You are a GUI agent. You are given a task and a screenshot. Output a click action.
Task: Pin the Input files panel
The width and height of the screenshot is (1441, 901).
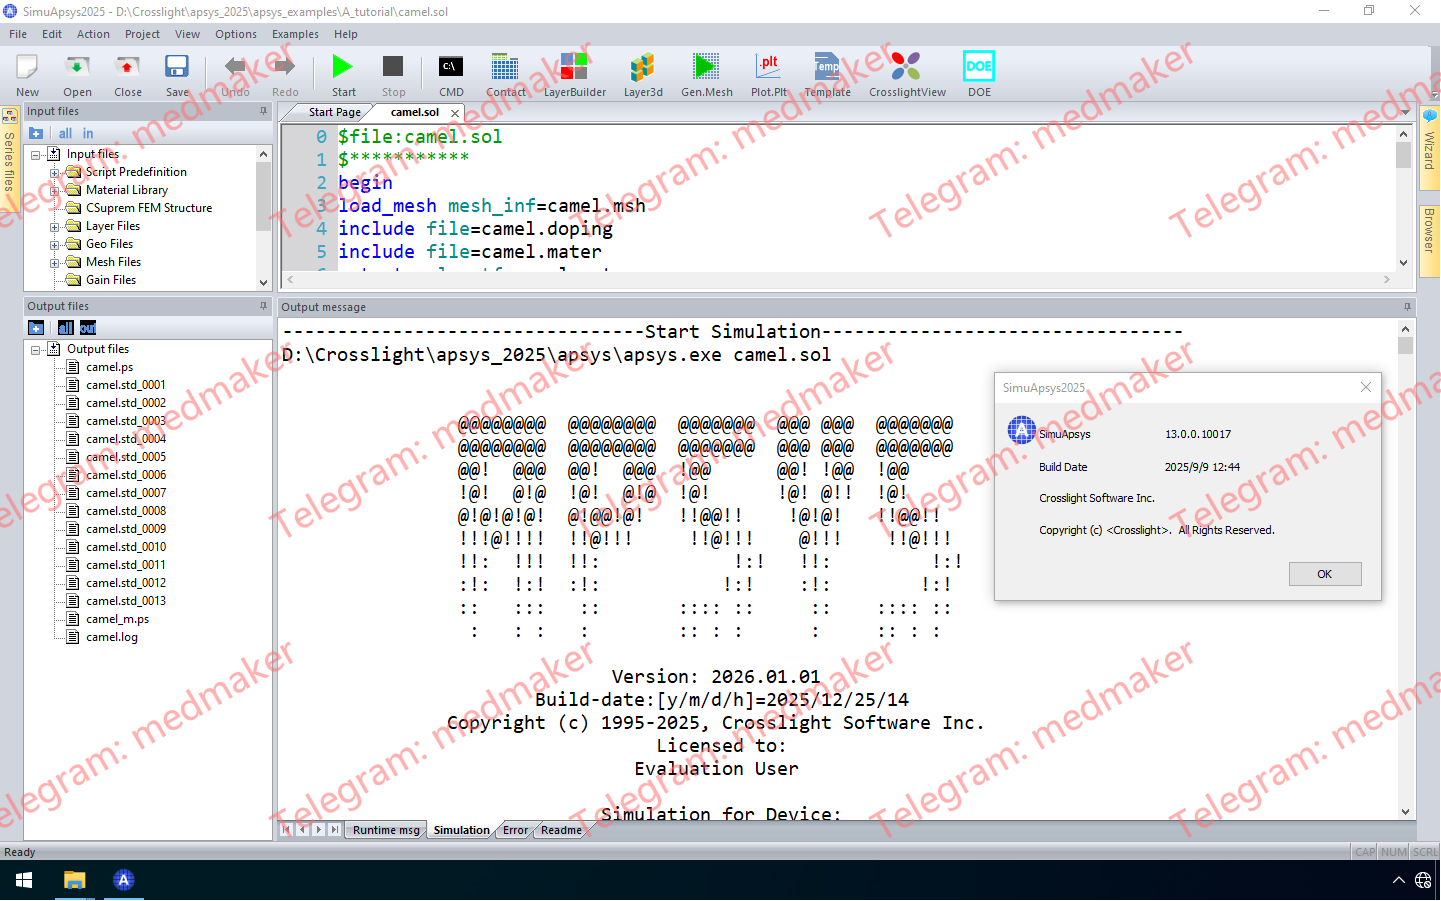[x=262, y=111]
